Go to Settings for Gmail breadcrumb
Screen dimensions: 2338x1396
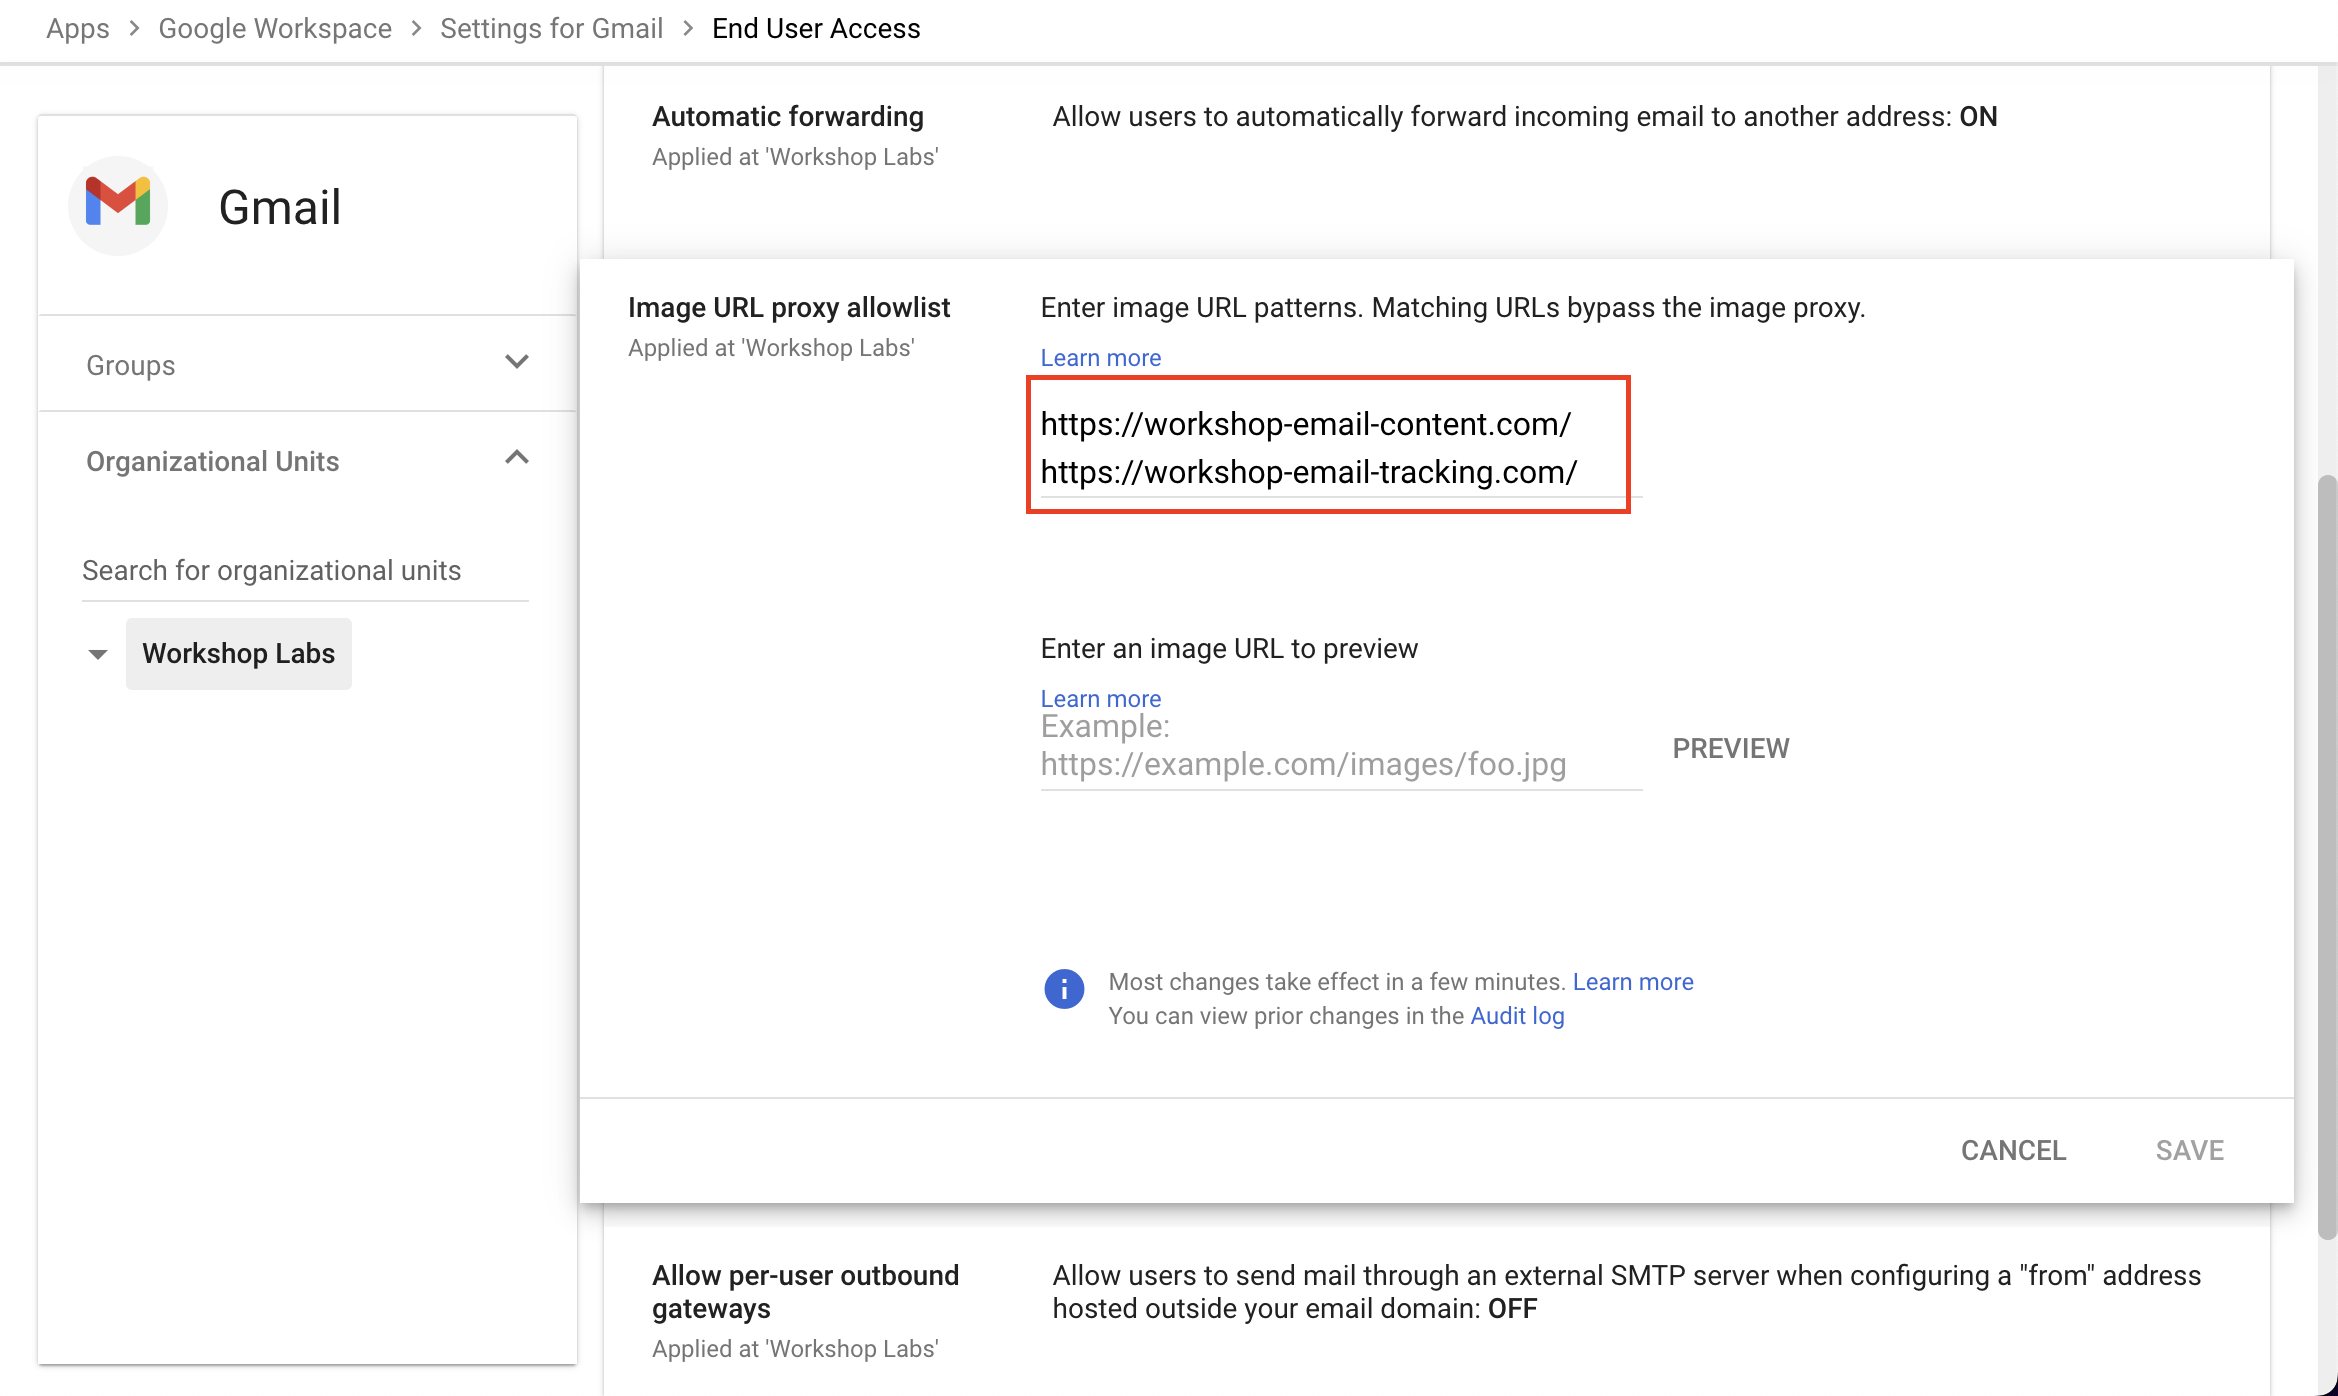point(551,28)
